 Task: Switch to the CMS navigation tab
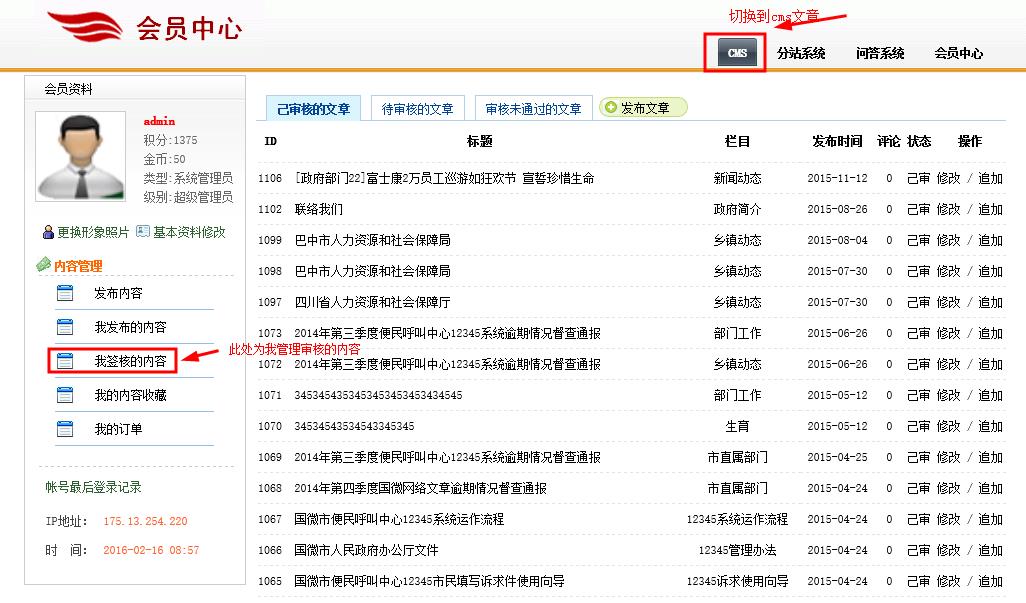coord(737,53)
